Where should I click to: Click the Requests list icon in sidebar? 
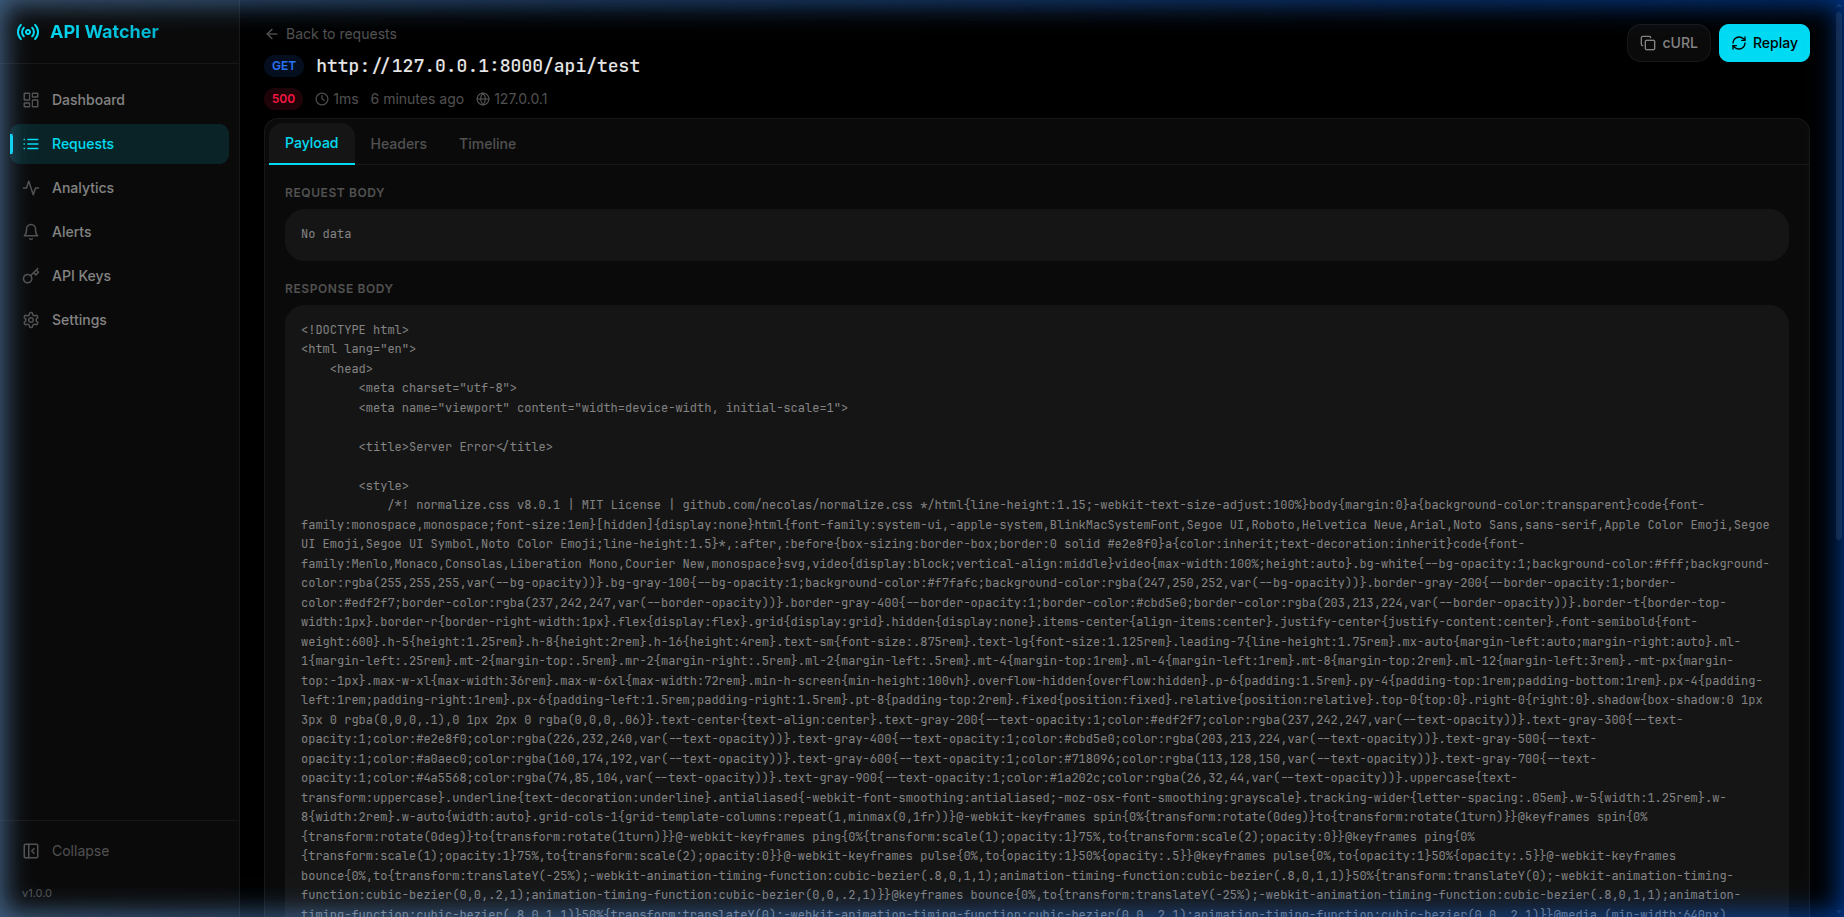(31, 144)
